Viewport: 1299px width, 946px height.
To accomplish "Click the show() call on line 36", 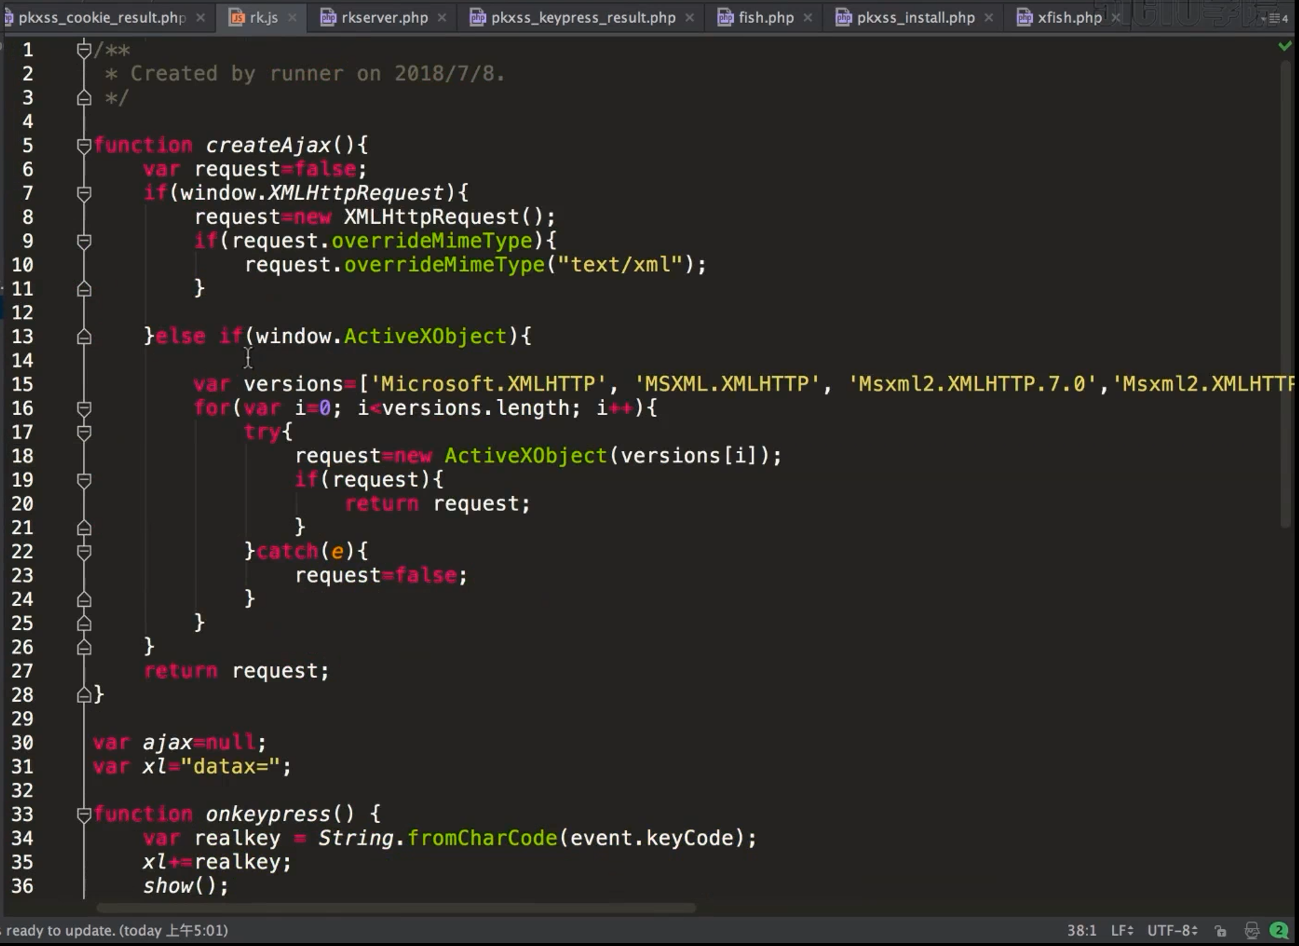I will point(185,886).
